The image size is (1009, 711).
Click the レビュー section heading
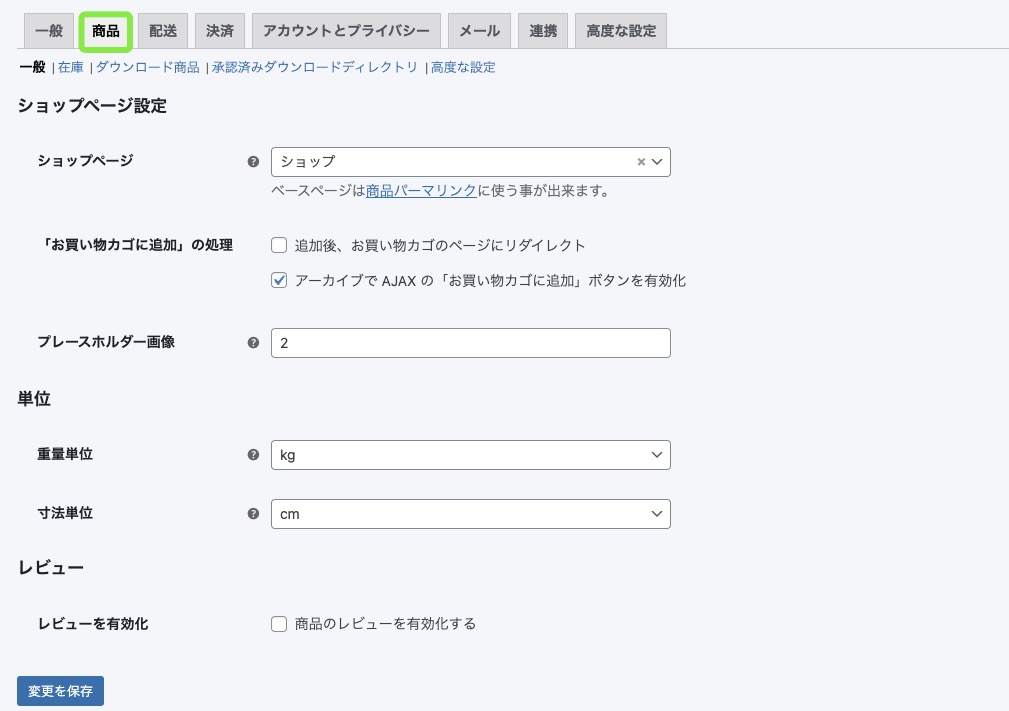(x=51, y=568)
